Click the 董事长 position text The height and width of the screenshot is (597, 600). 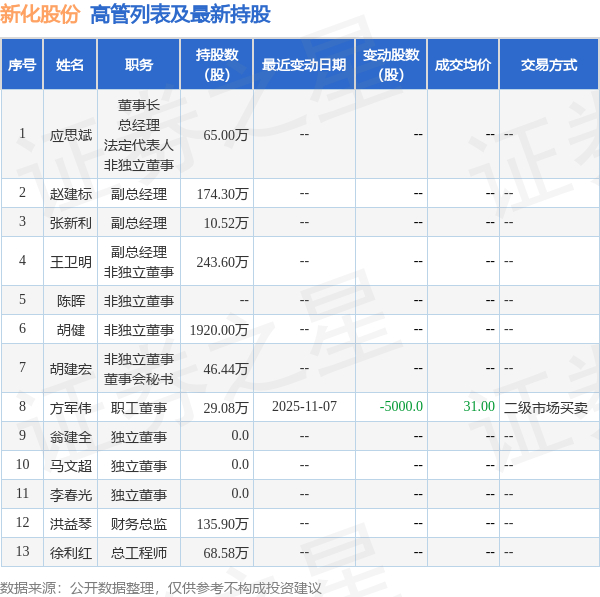point(139,105)
